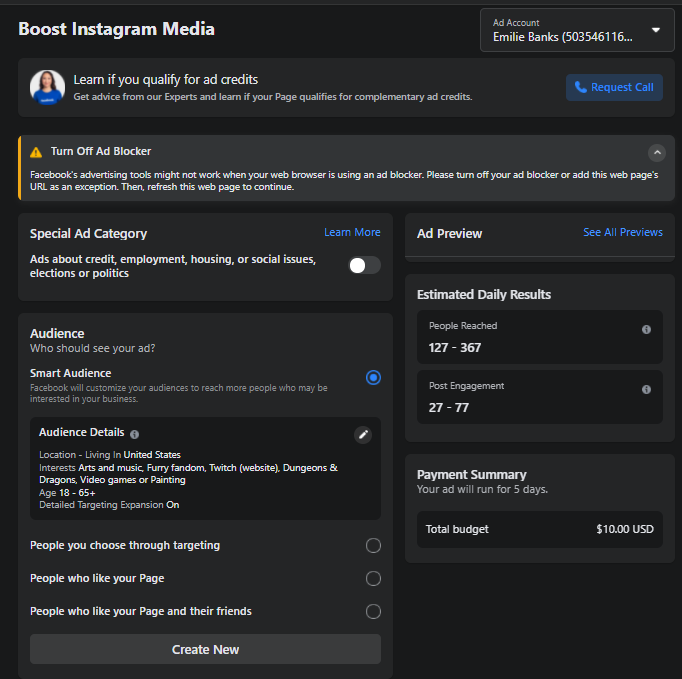Open the Special Ad Category Learn More link

coord(352,232)
